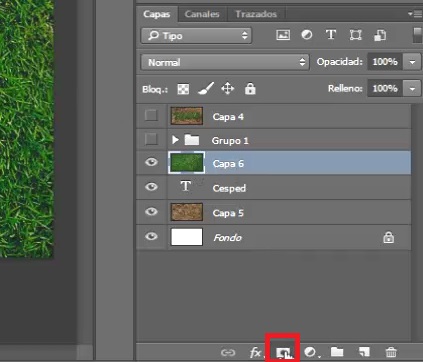Screen dimensions: 423x362
Task: Delete layer with the trash icon
Action: [x=391, y=352]
